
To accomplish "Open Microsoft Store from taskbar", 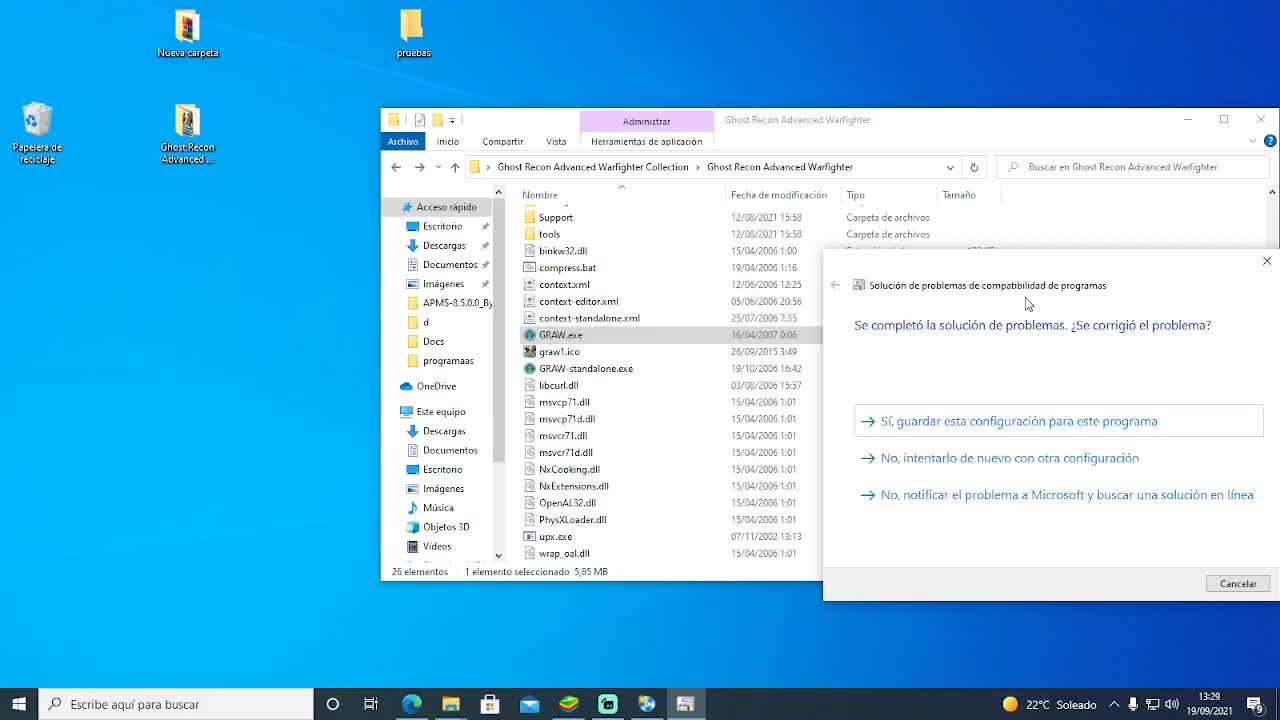I will point(490,704).
